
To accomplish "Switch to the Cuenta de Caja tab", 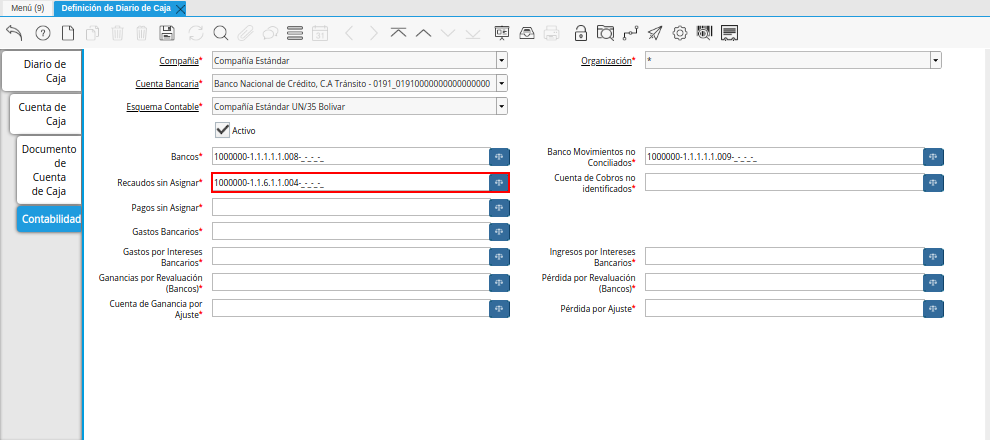I will click(42, 114).
